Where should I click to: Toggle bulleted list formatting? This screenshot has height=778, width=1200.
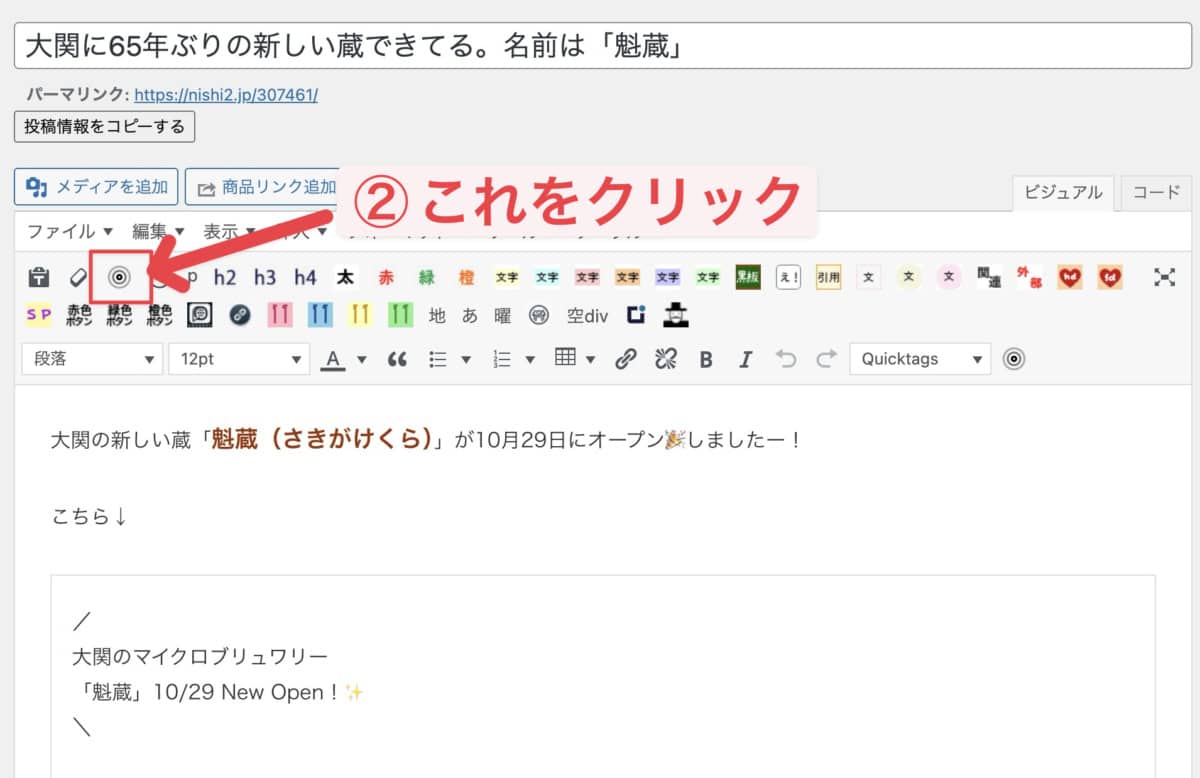point(438,359)
